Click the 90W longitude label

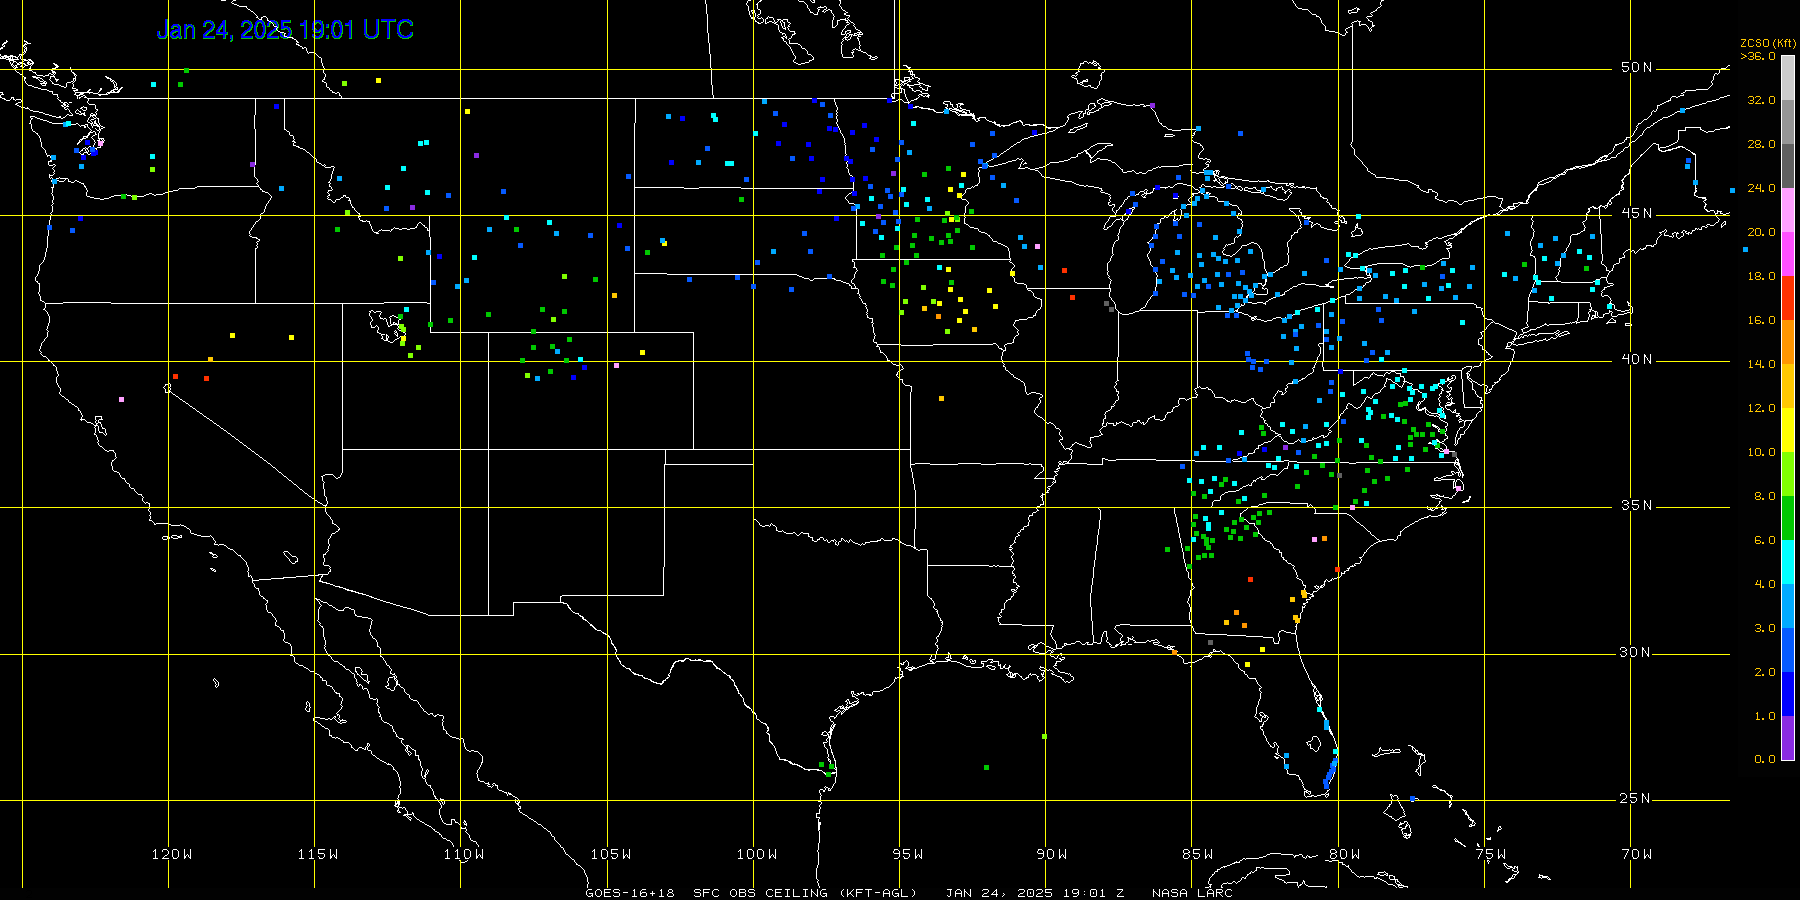tap(1052, 854)
